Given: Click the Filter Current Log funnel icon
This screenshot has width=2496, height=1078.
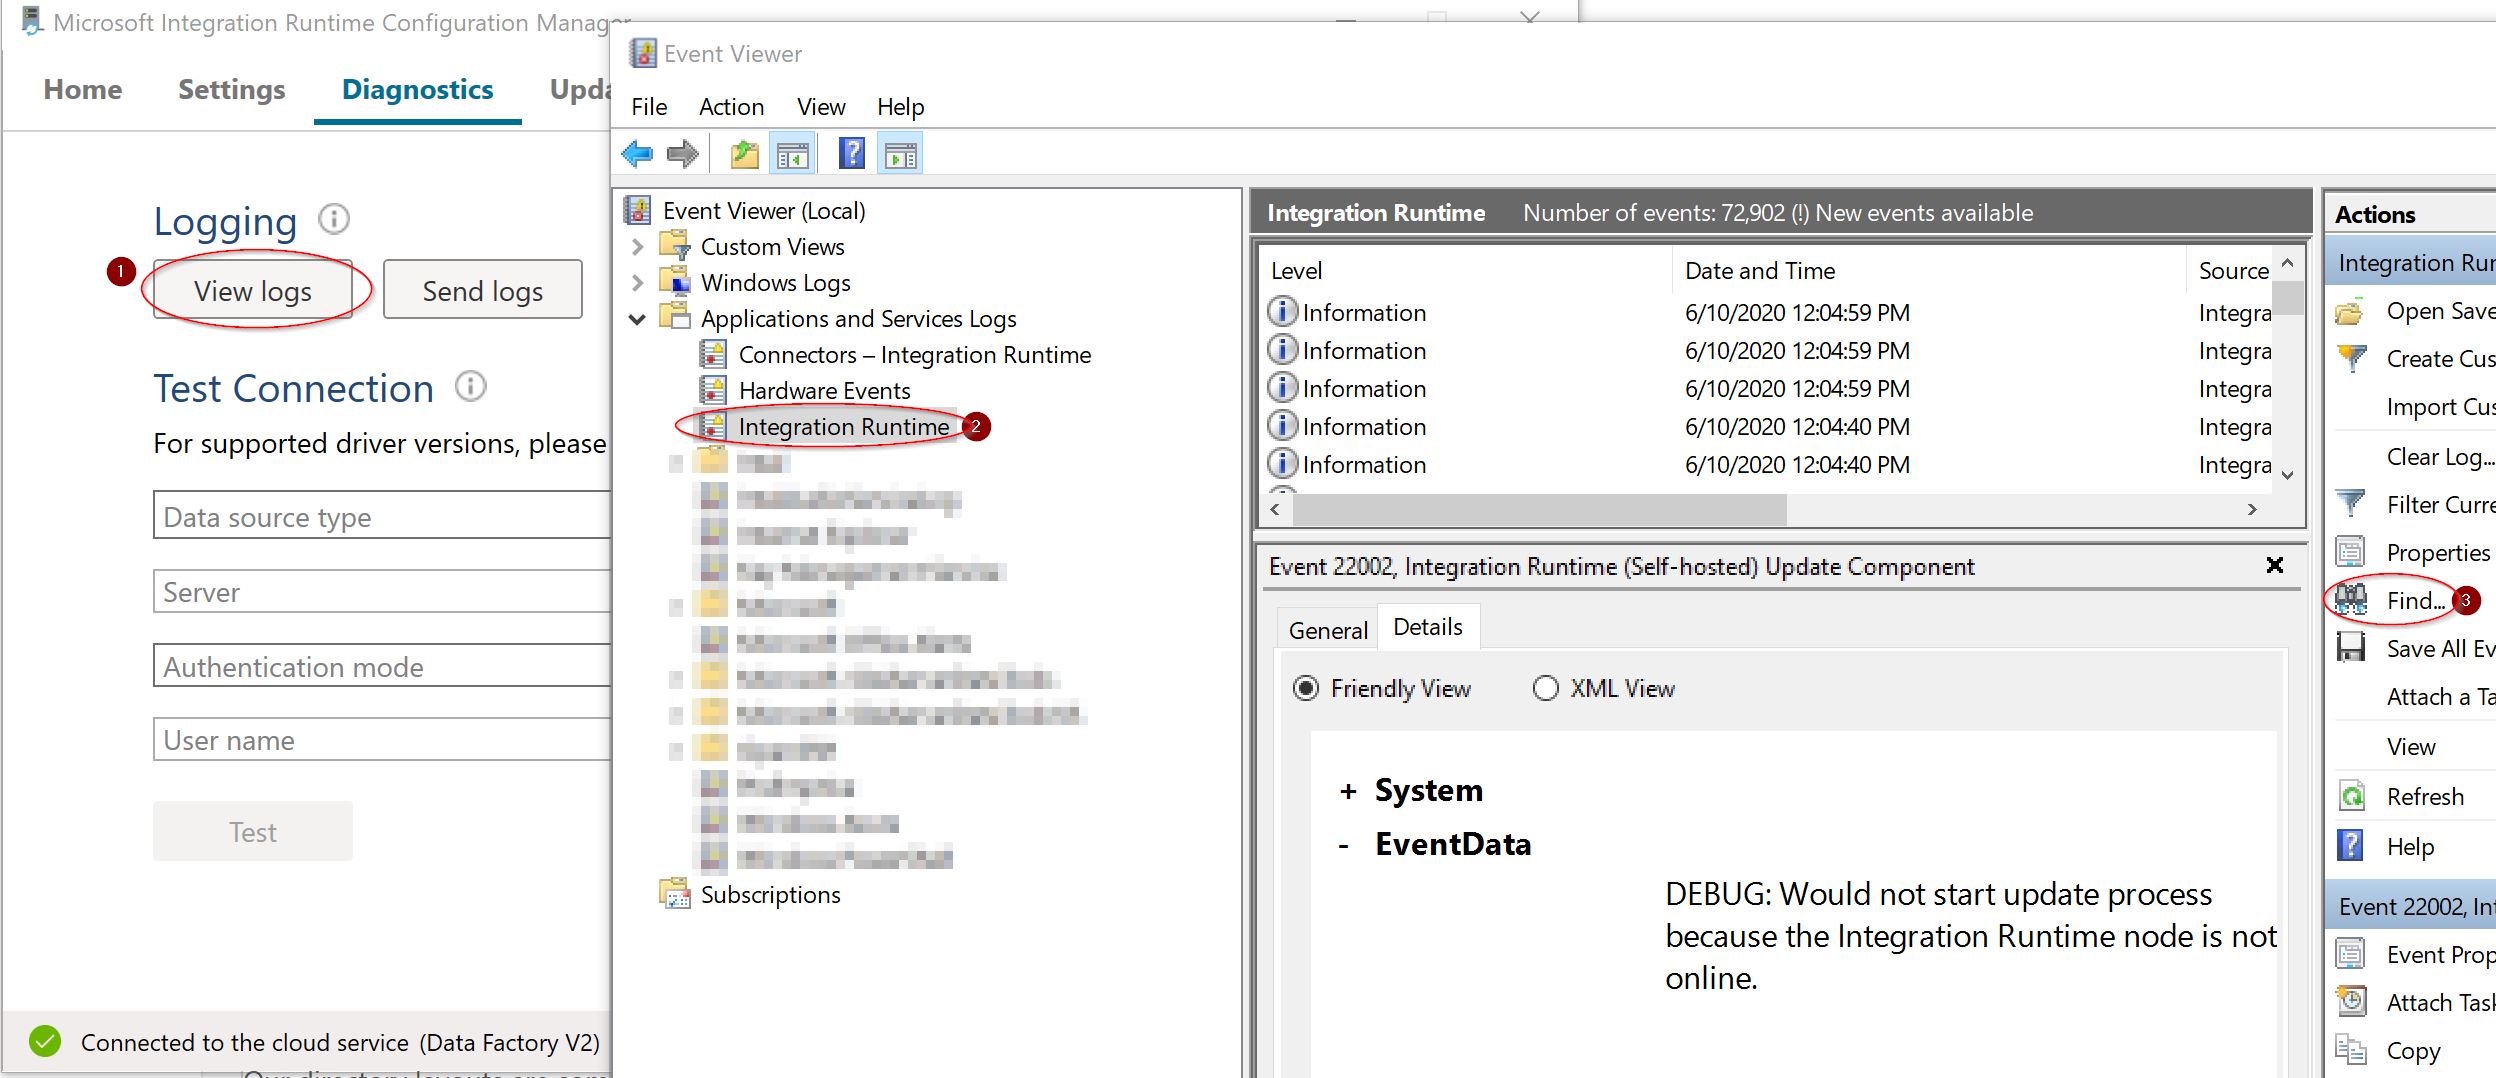Looking at the screenshot, I should pyautogui.click(x=2351, y=503).
